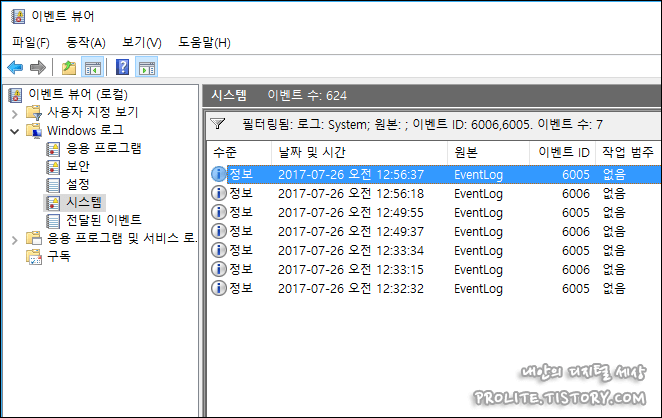Image resolution: width=662 pixels, height=418 pixels.
Task: Open the 보기(V) menu
Action: click(141, 43)
